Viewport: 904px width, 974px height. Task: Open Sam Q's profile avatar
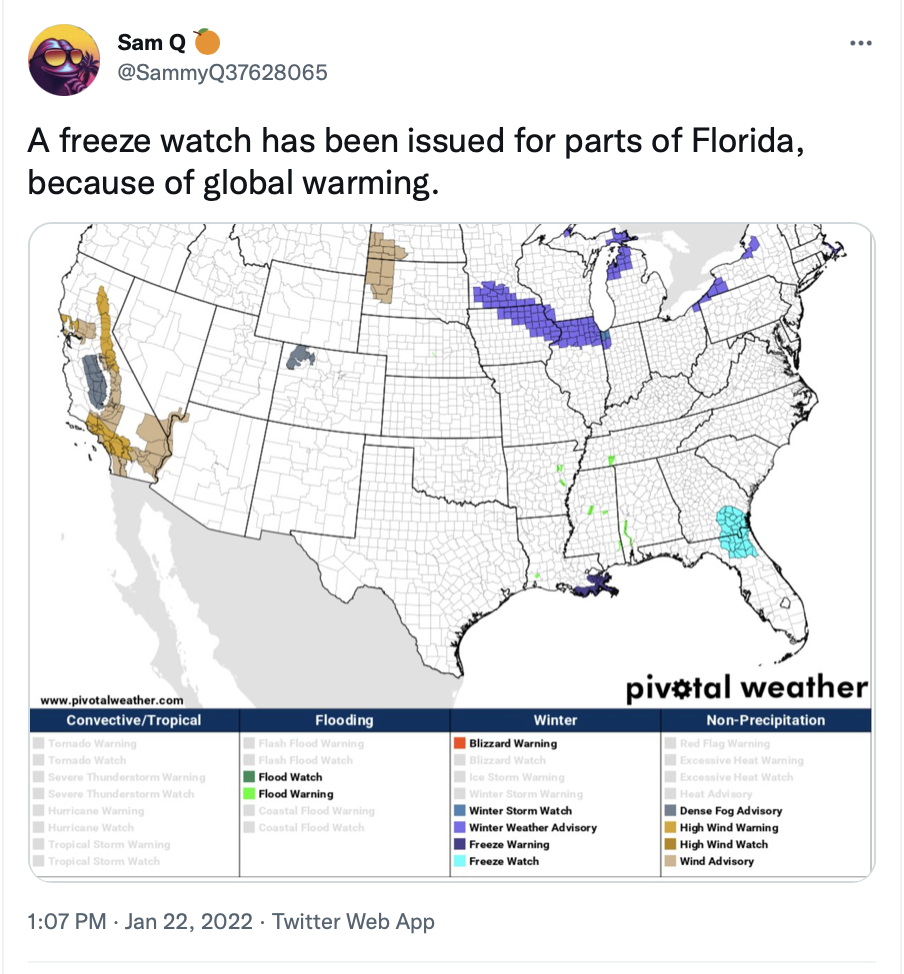[64, 60]
